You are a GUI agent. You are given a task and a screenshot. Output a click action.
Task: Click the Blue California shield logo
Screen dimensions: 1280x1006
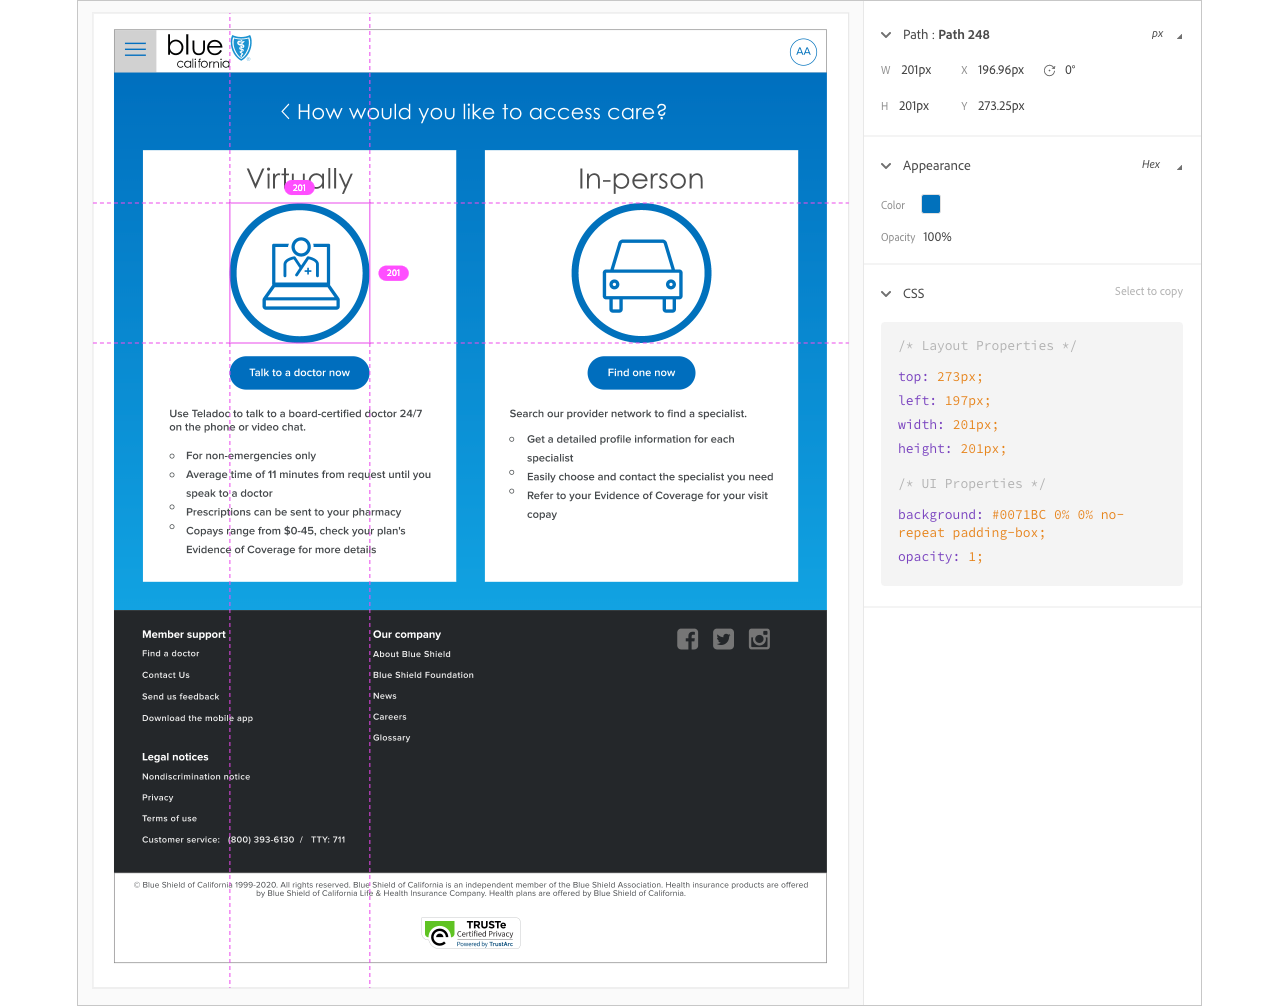(x=209, y=51)
